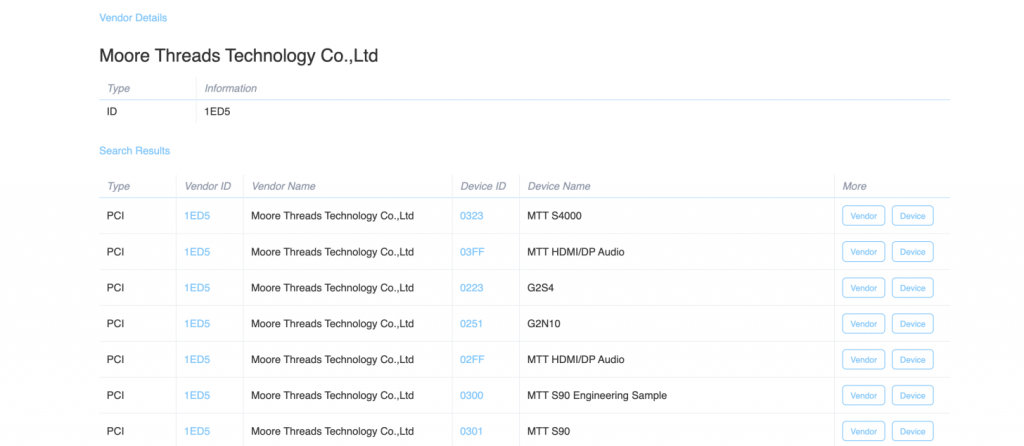Image resolution: width=1024 pixels, height=446 pixels.
Task: Click the Type header in search results table
Action: tap(118, 186)
